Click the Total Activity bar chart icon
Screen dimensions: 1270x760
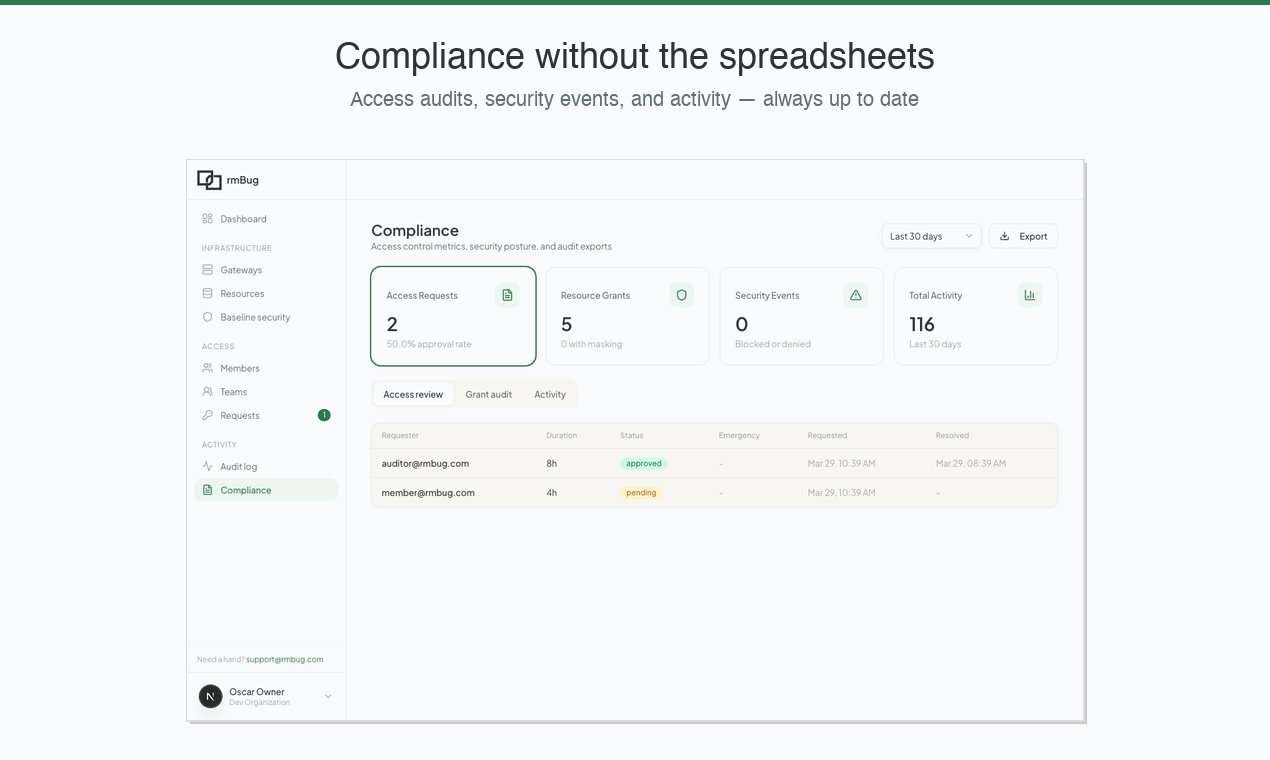pos(1029,295)
